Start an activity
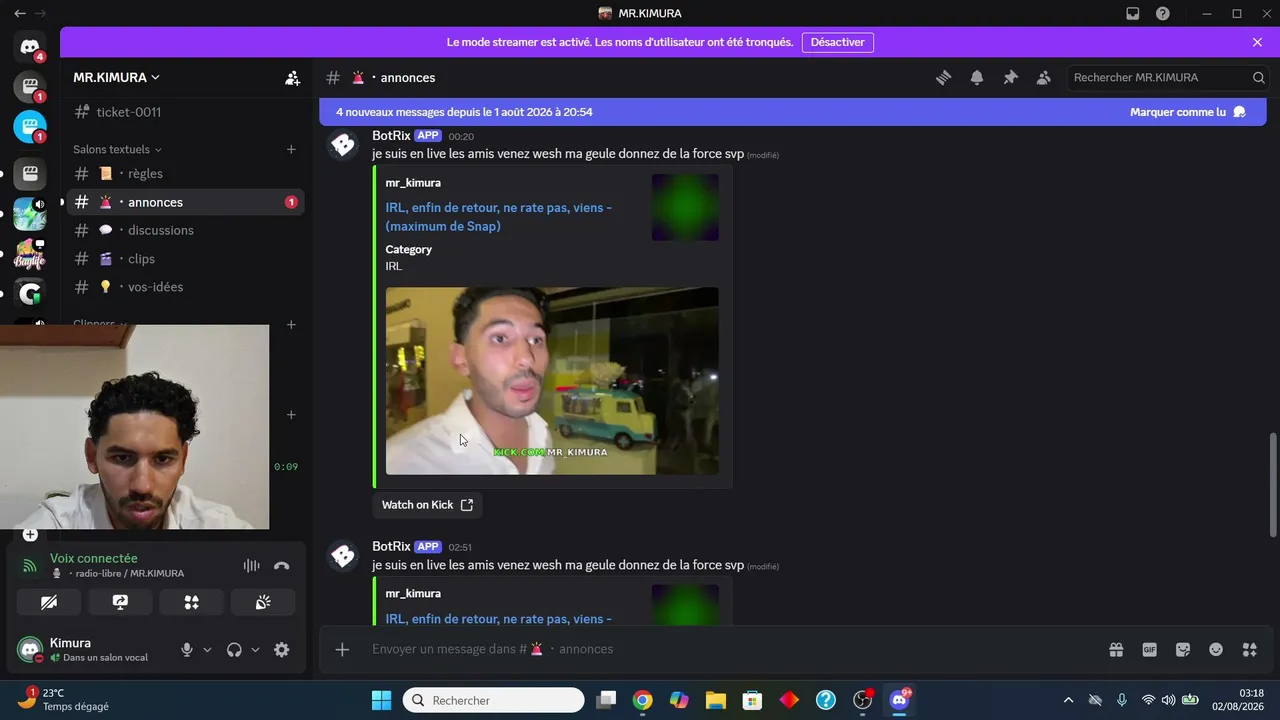Screen dimensions: 1280x720 click(x=192, y=602)
